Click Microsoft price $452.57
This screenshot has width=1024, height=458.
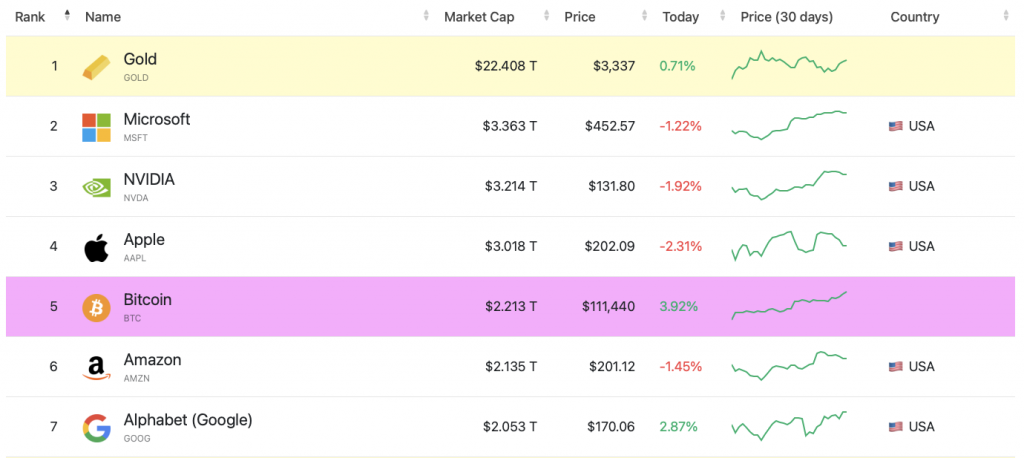click(610, 126)
